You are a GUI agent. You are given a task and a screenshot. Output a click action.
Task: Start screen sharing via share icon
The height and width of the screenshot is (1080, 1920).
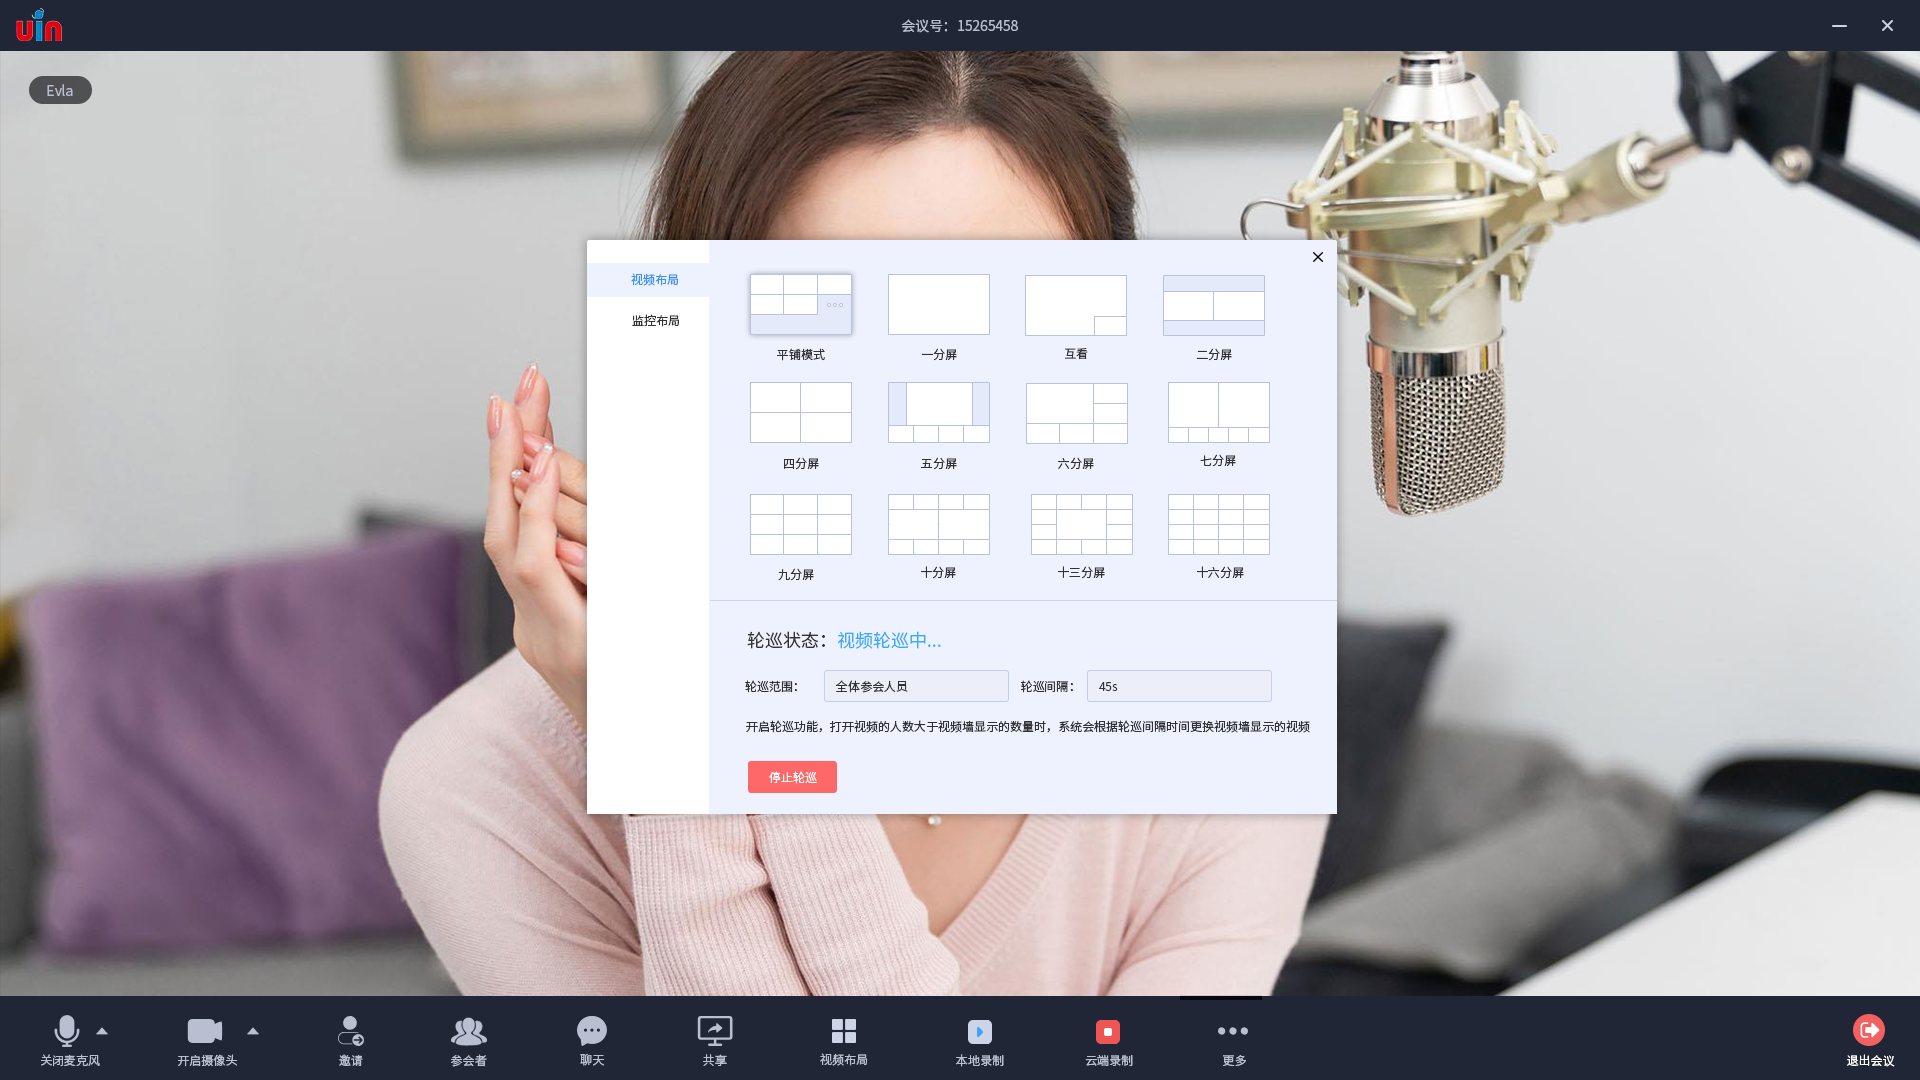pyautogui.click(x=714, y=1030)
